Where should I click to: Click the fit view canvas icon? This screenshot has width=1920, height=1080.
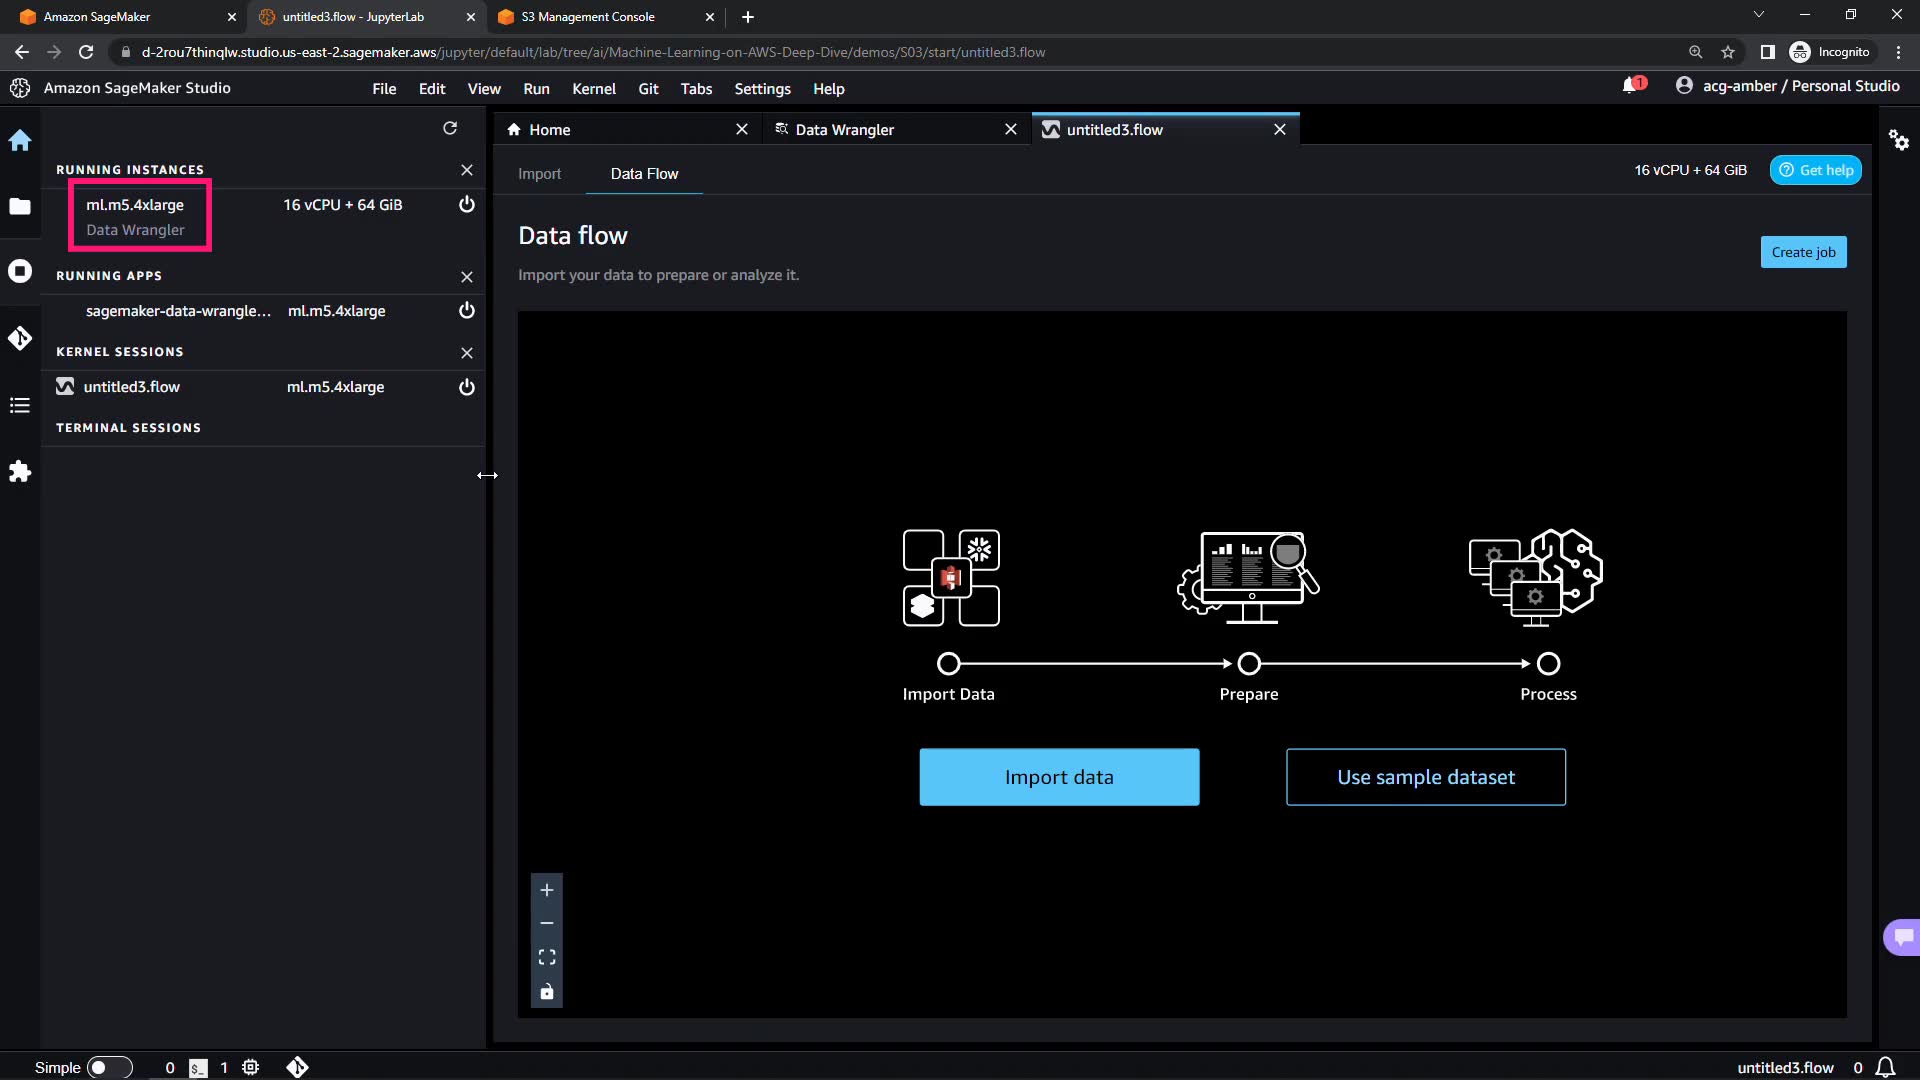point(547,957)
